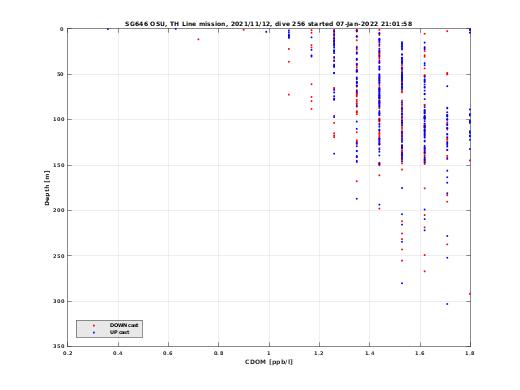Click the Depth [m] y-axis label
520x390 pixels.
(x=47, y=188)
